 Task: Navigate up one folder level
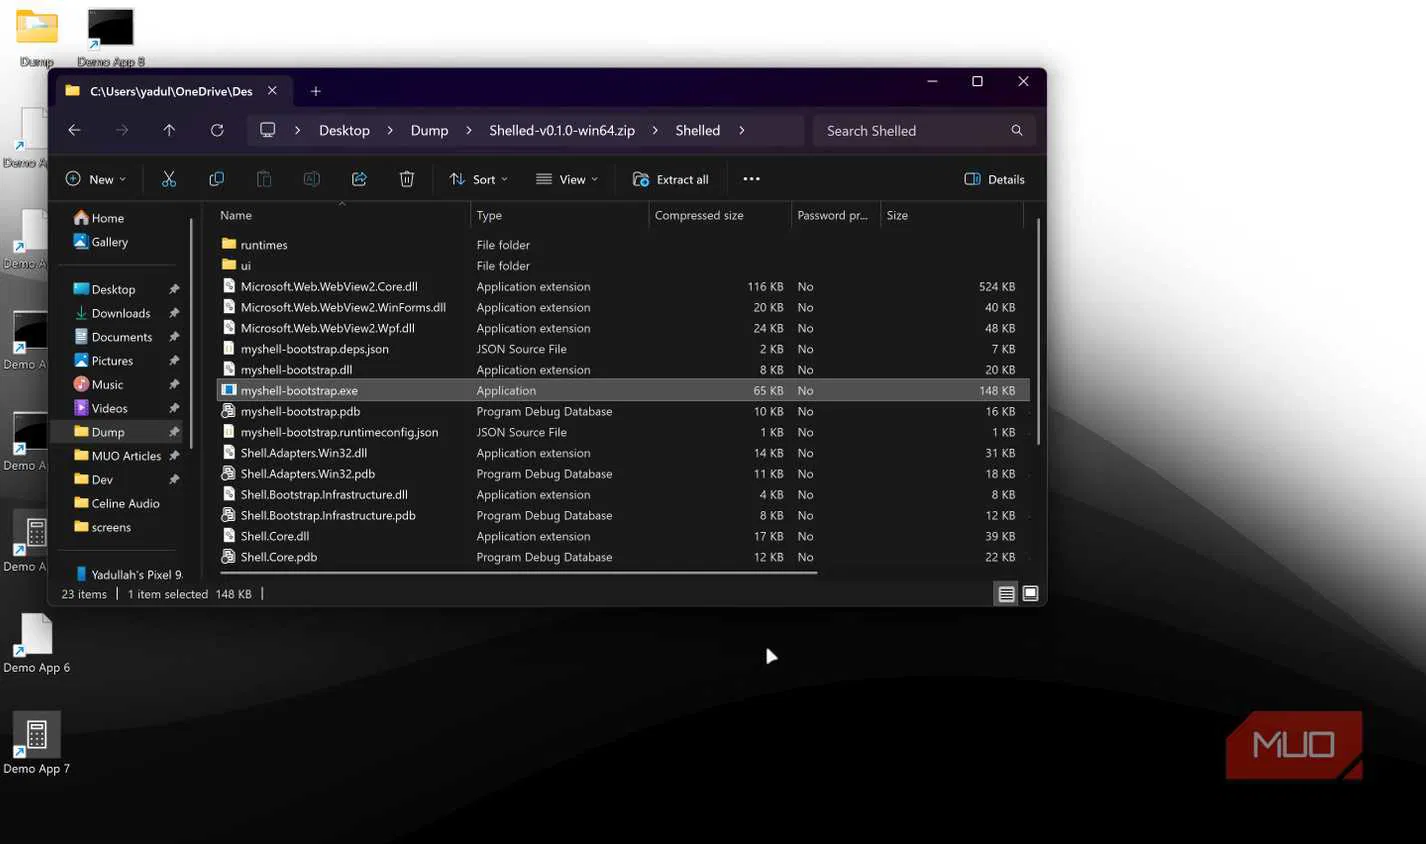(x=169, y=130)
